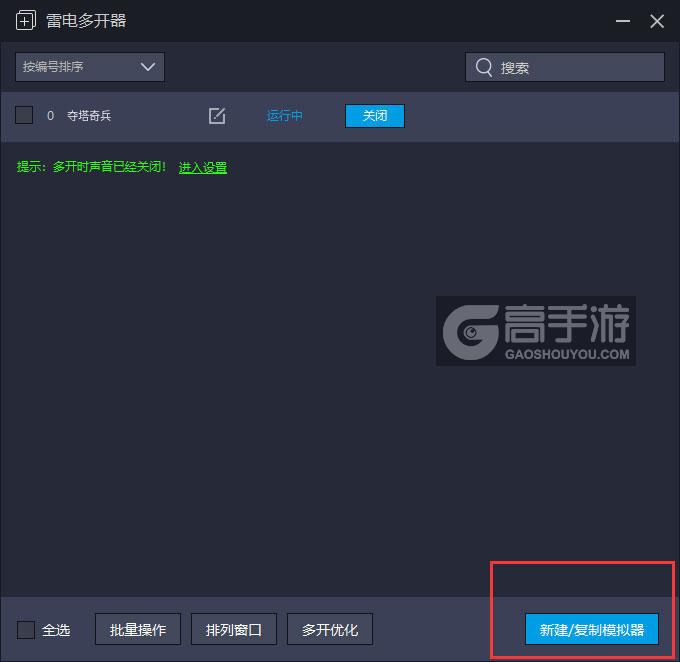Click the 关闭 button to stop the emulator

tap(375, 116)
